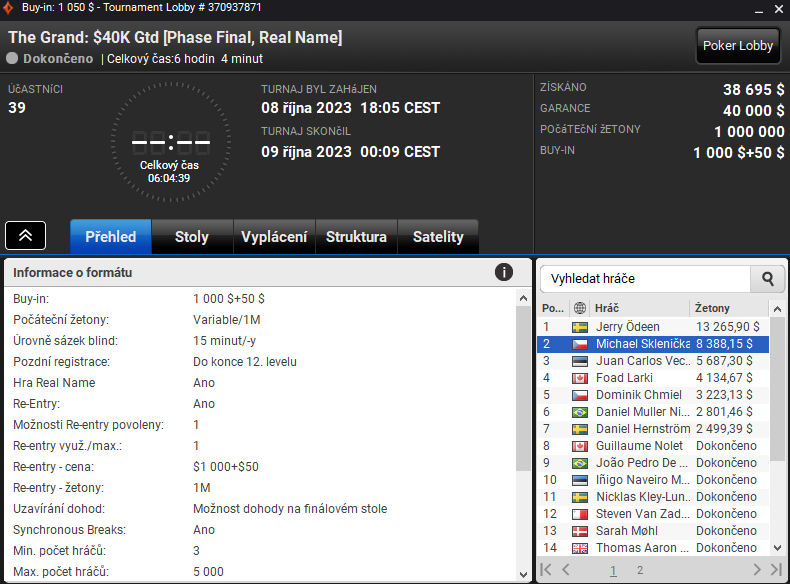Screen dimensions: 790x584
Task: Click the down arrow of the player list scrollbar
Action: point(777,548)
